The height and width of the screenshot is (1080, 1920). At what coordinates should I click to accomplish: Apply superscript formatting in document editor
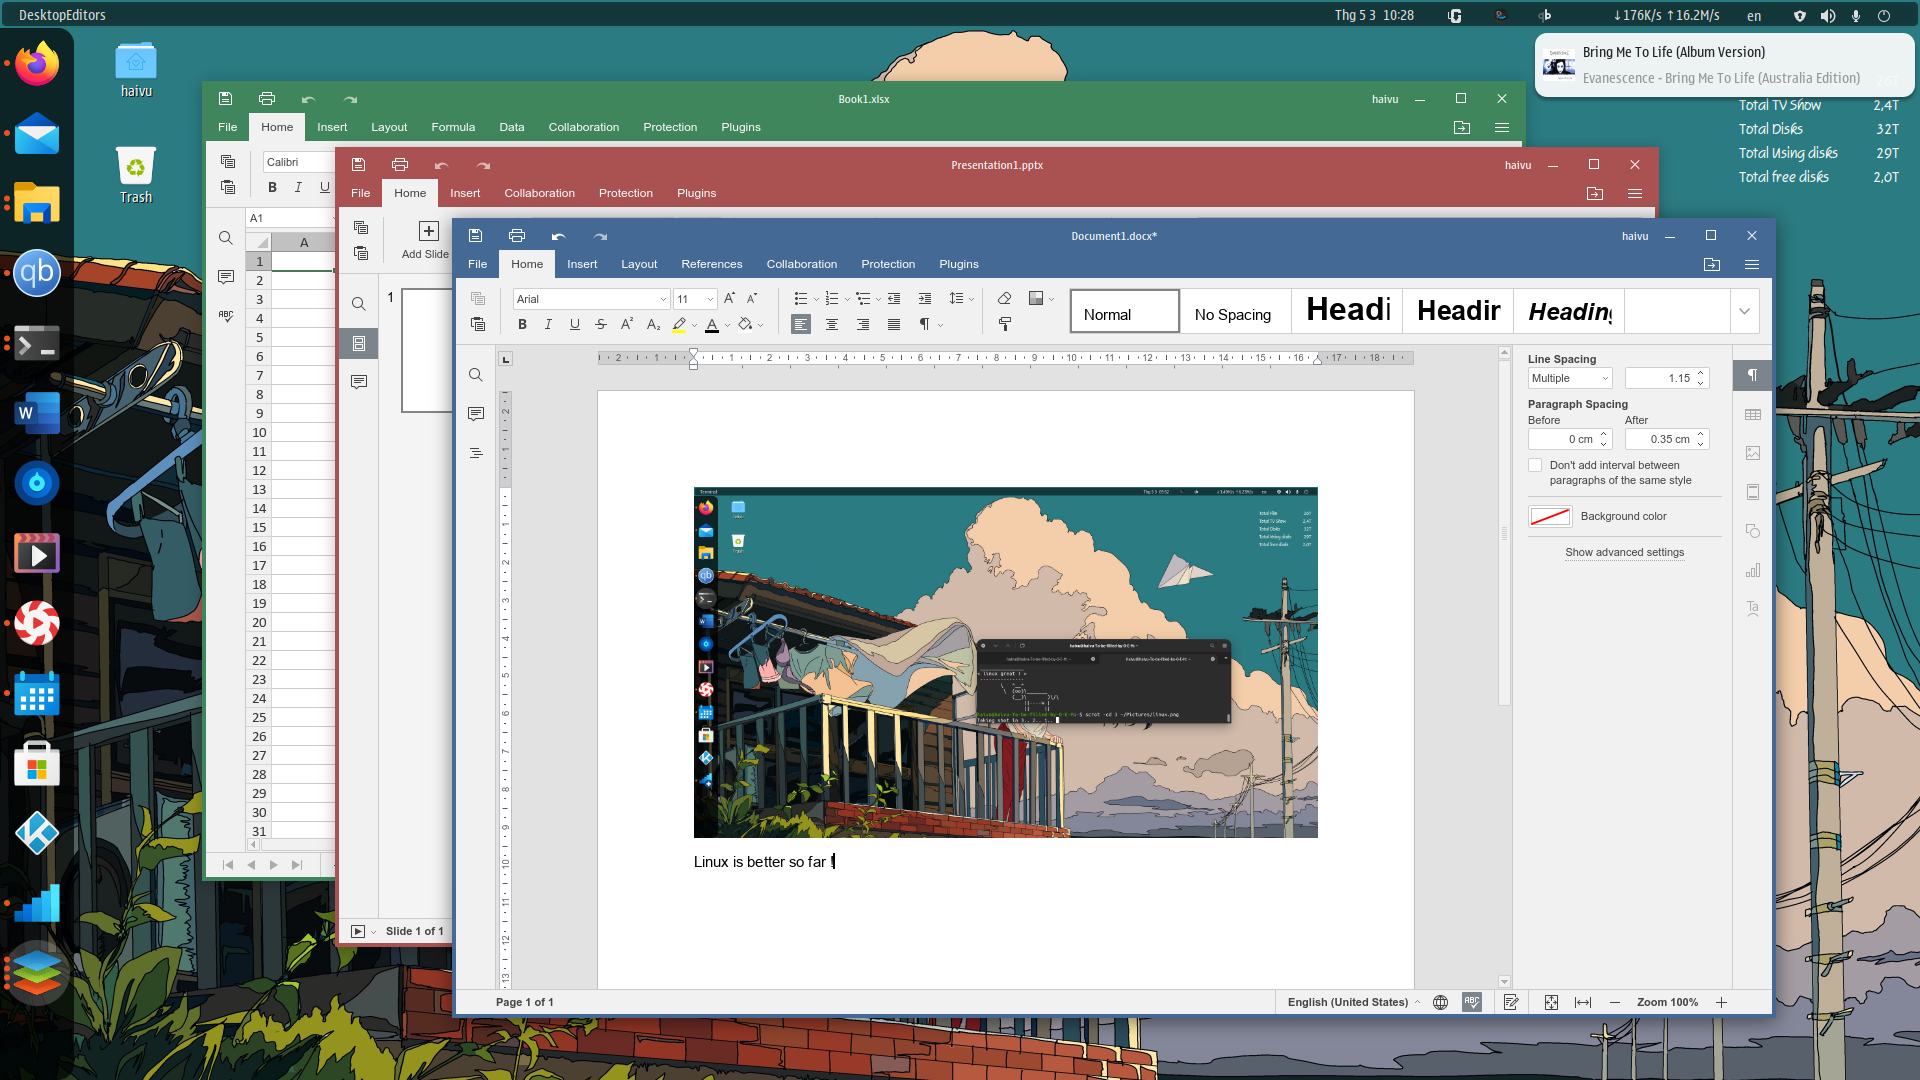pyautogui.click(x=627, y=324)
